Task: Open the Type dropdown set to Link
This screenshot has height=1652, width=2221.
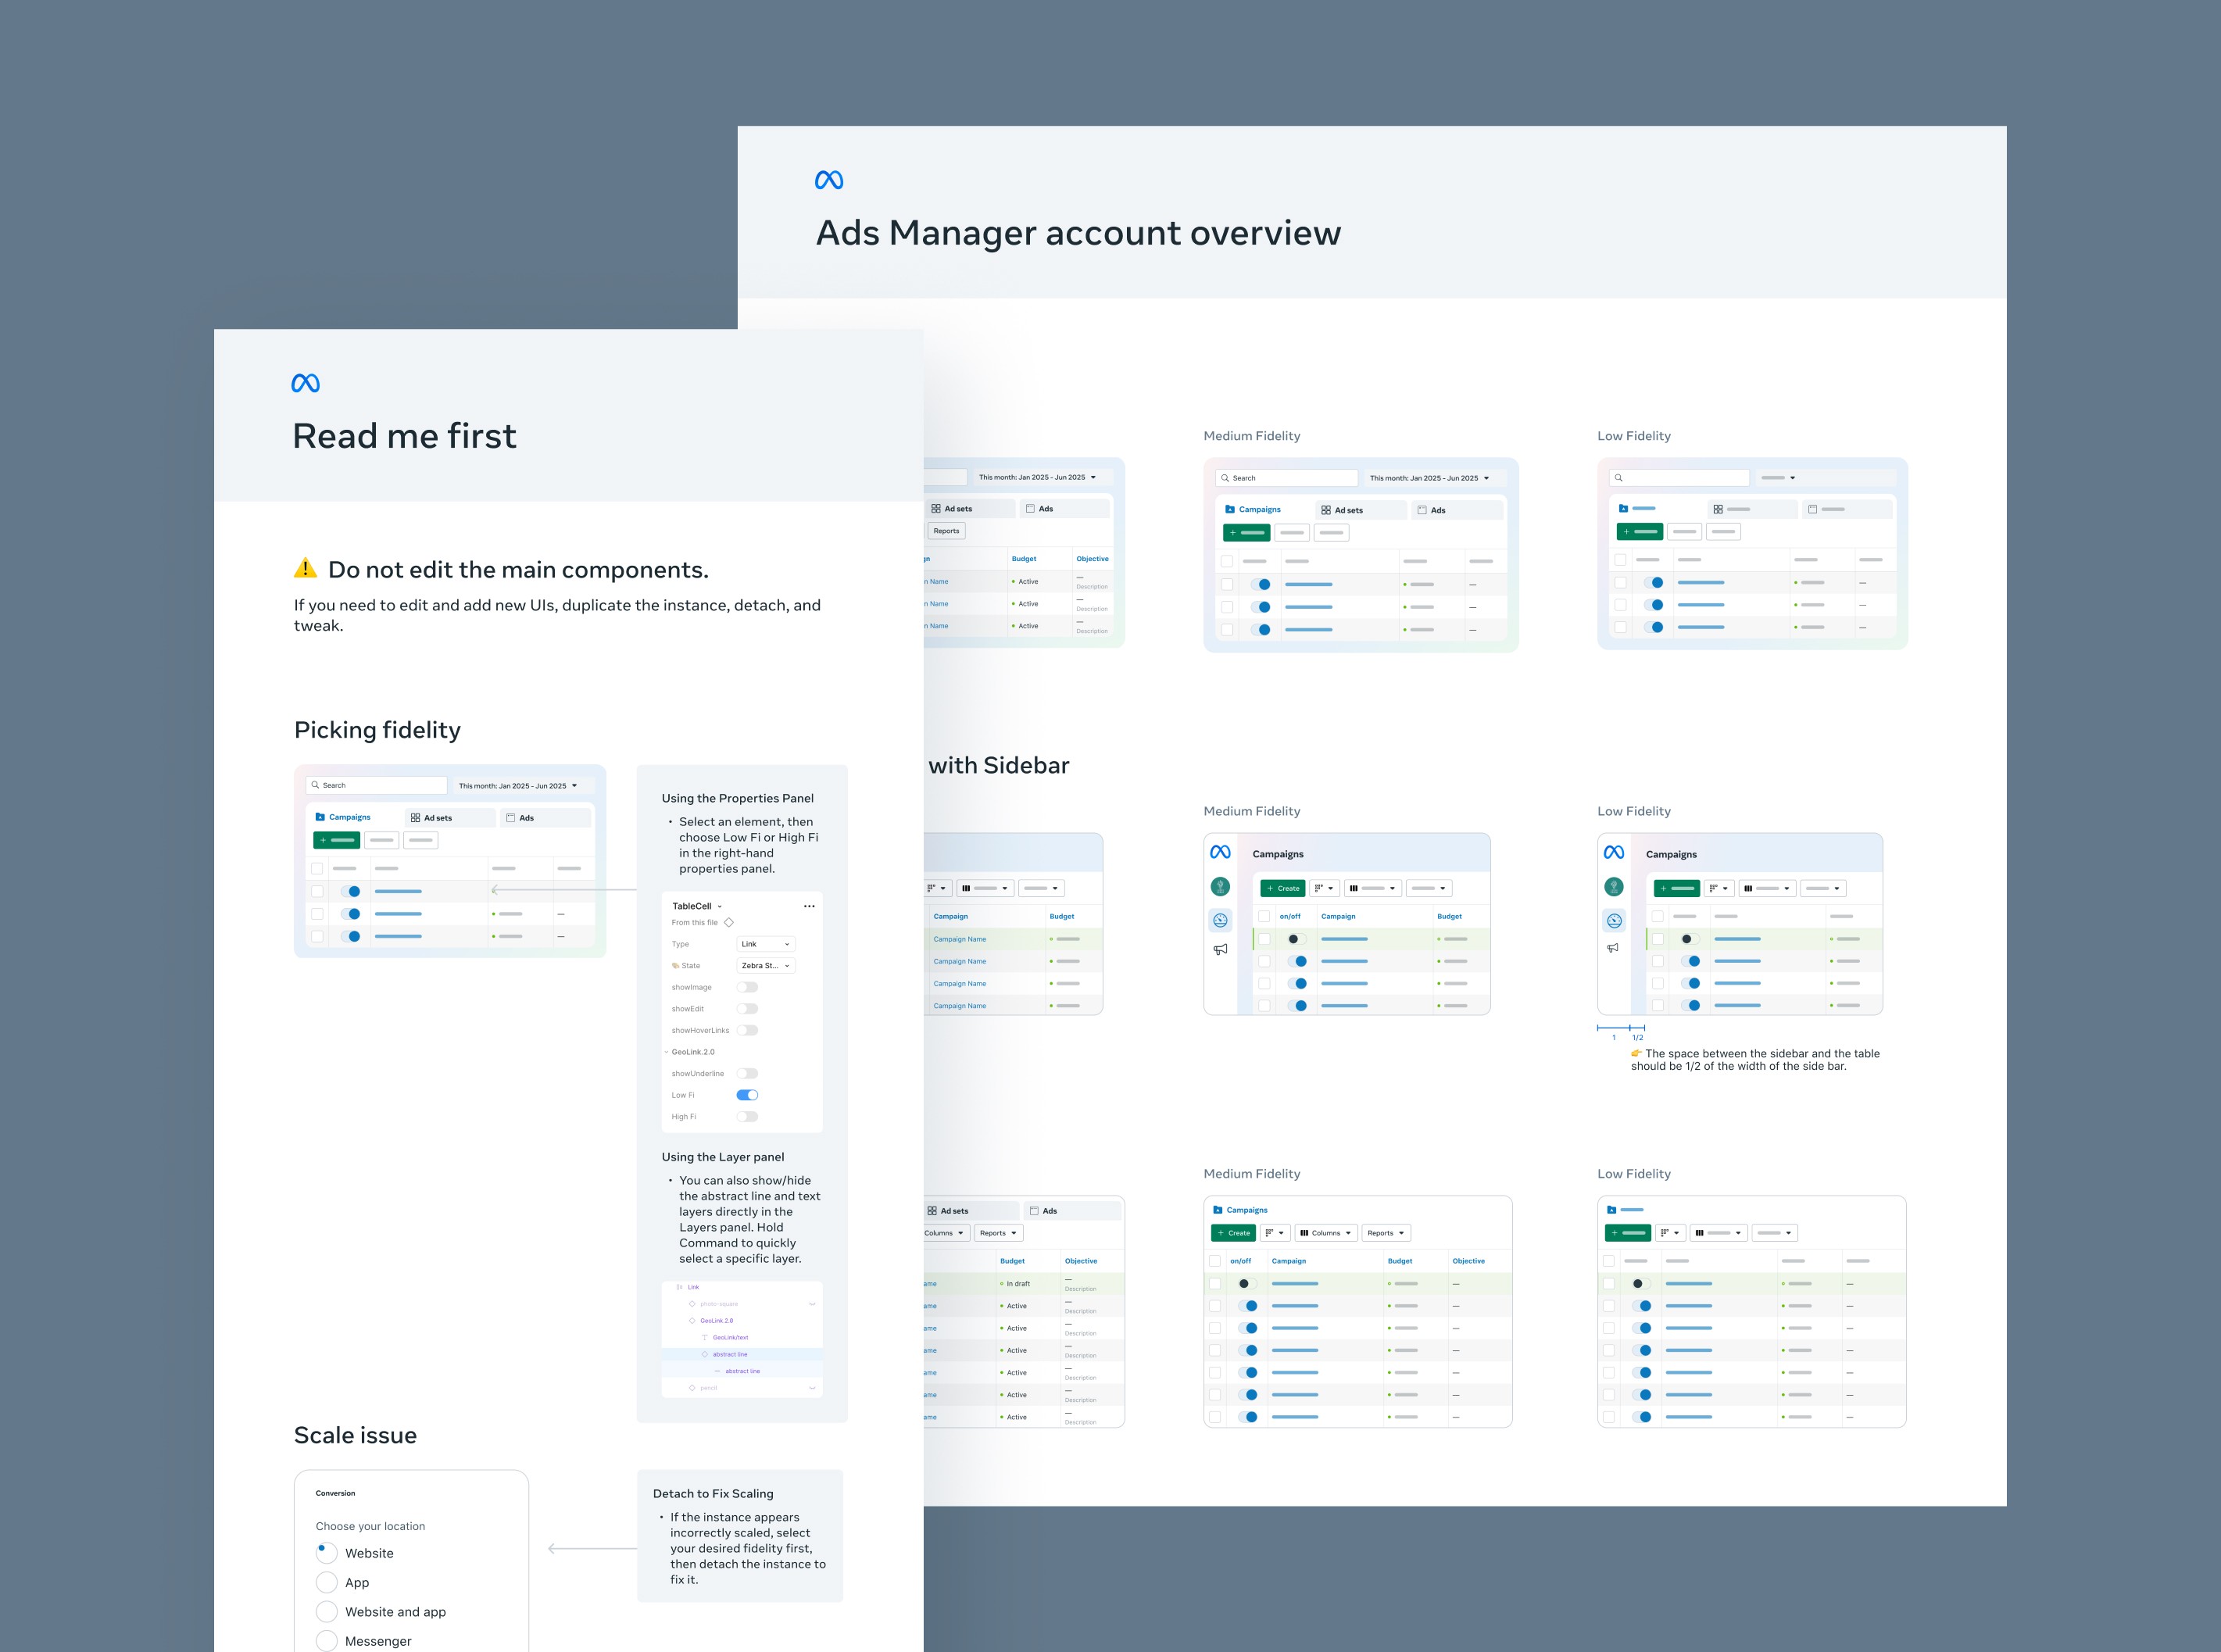Action: [765, 944]
